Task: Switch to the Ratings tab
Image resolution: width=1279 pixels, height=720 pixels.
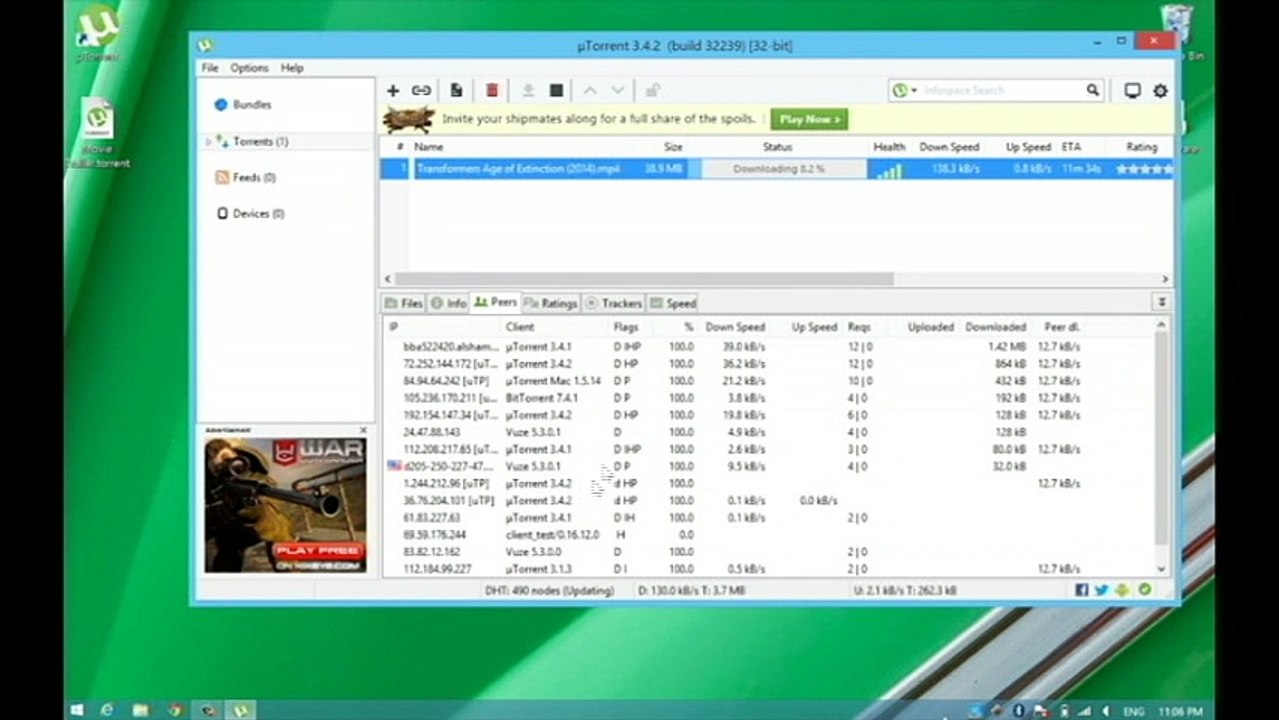Action: point(551,303)
